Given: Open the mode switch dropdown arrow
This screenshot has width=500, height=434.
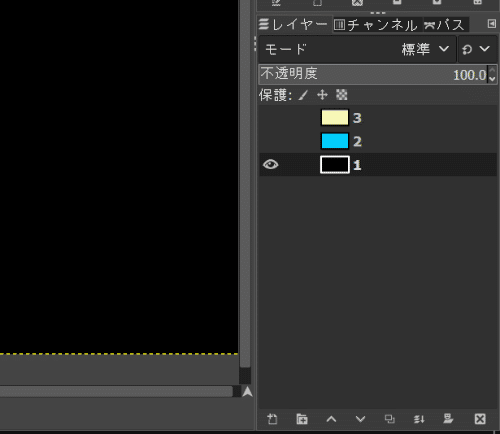Looking at the screenshot, I should [x=477, y=49].
